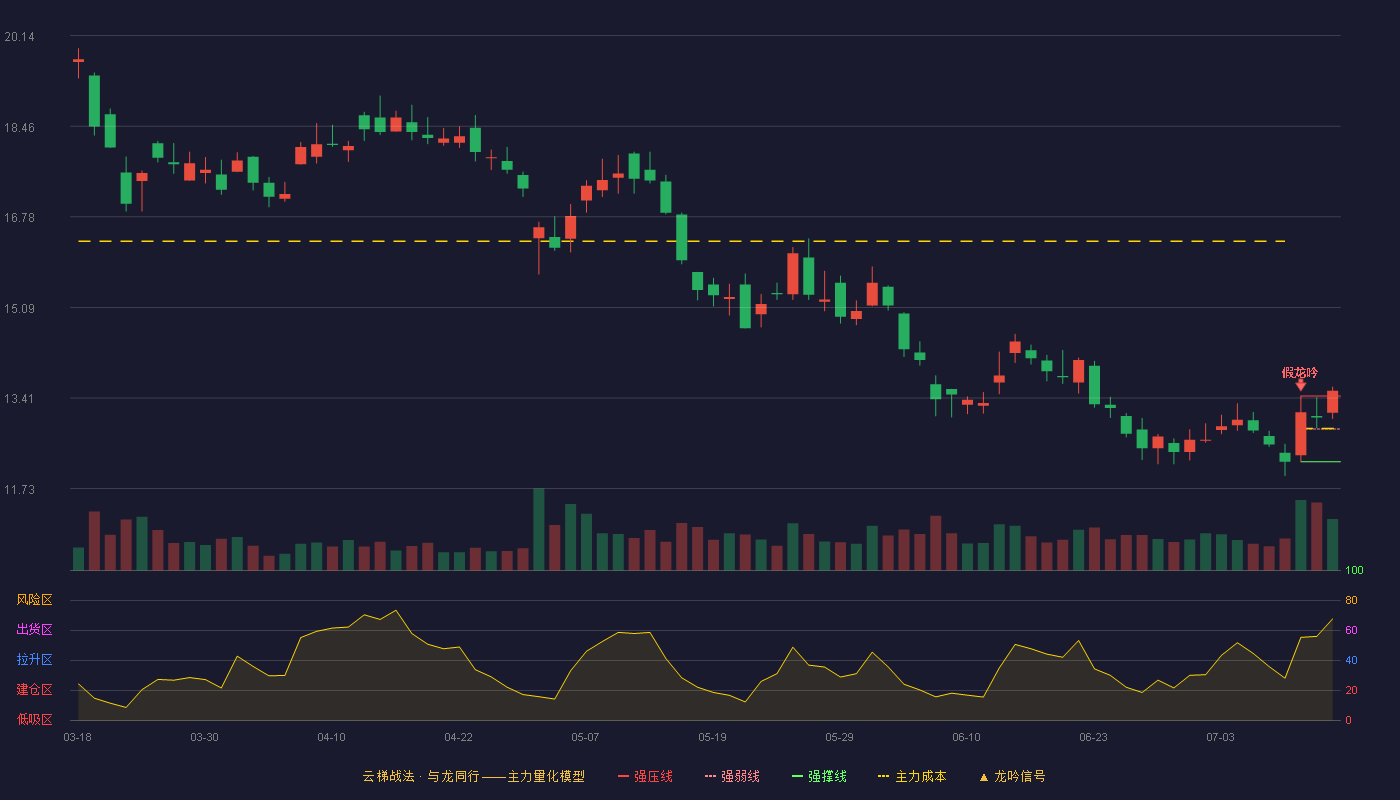Toggle the 强压线 legend item
Image resolution: width=1400 pixels, height=800 pixels.
[x=645, y=776]
